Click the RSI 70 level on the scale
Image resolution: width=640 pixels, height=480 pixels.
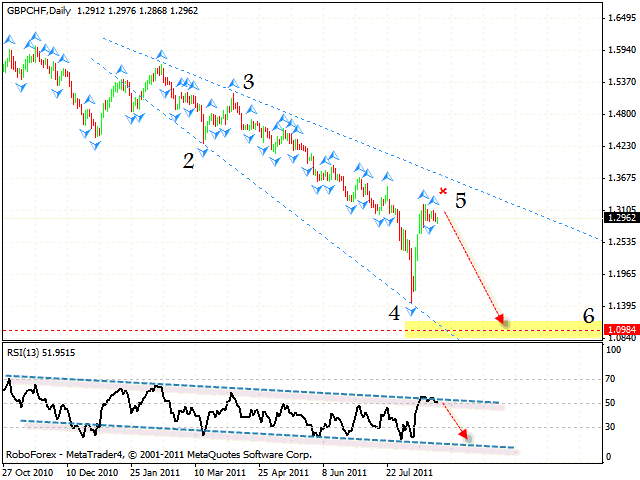(x=612, y=380)
